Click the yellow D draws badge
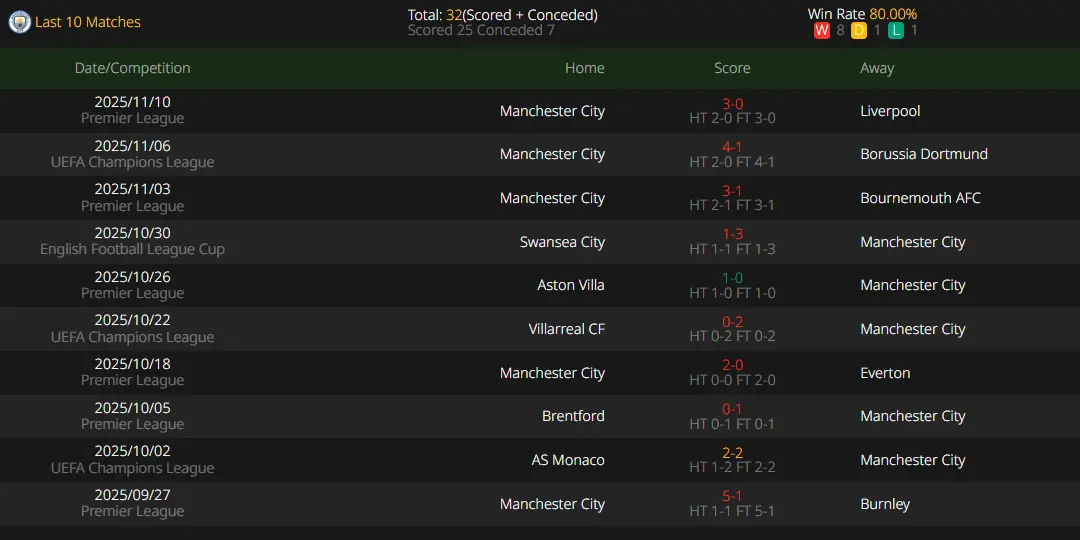The height and width of the screenshot is (540, 1080). point(858,30)
